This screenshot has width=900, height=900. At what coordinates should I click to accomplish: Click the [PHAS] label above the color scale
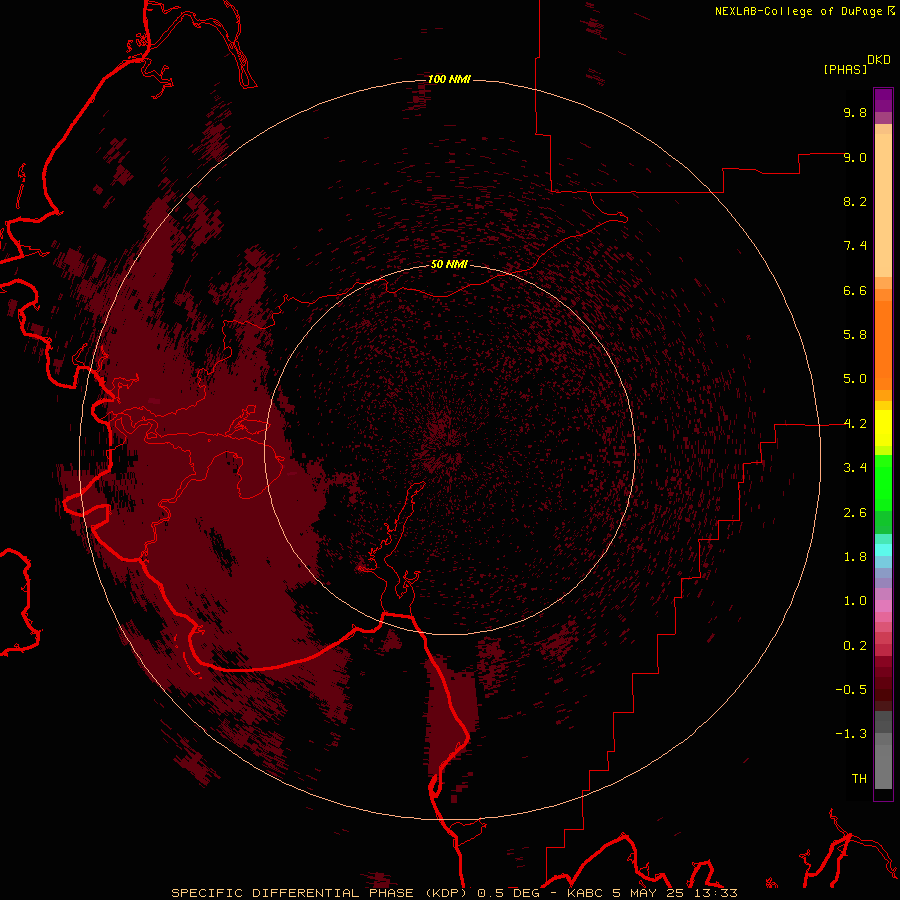click(845, 69)
